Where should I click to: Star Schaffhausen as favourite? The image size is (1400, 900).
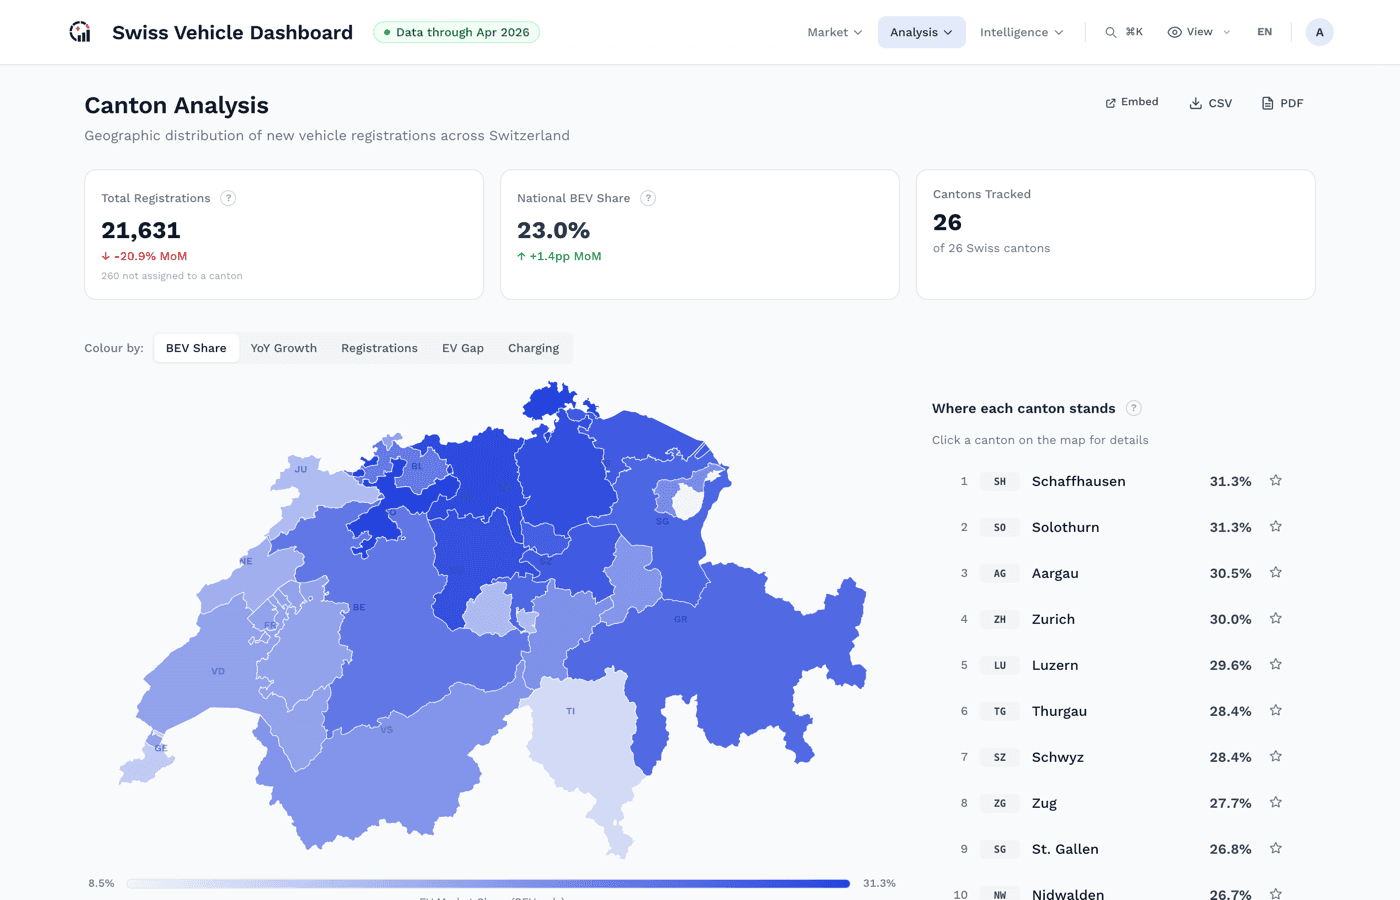(1275, 481)
